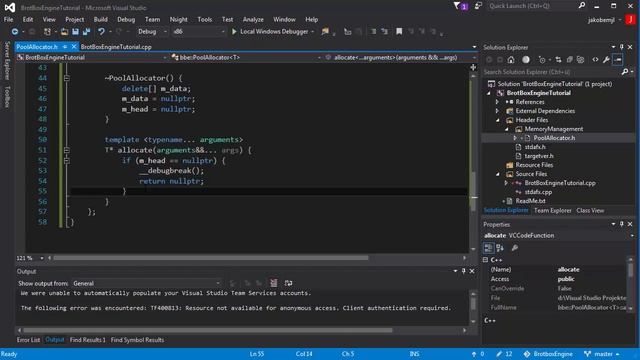The height and width of the screenshot is (360, 640).
Task: Collapse the Source Files folder
Action: 497,174
